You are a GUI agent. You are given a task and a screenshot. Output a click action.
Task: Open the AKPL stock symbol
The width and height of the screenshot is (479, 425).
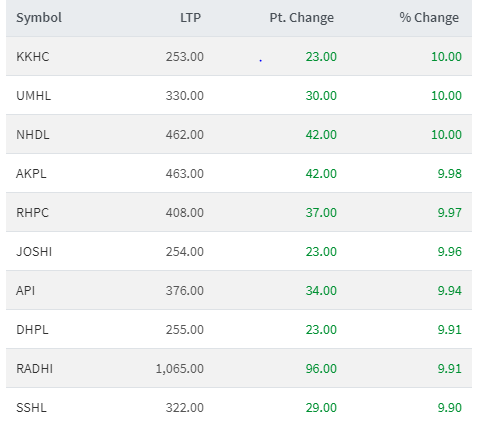tap(31, 173)
